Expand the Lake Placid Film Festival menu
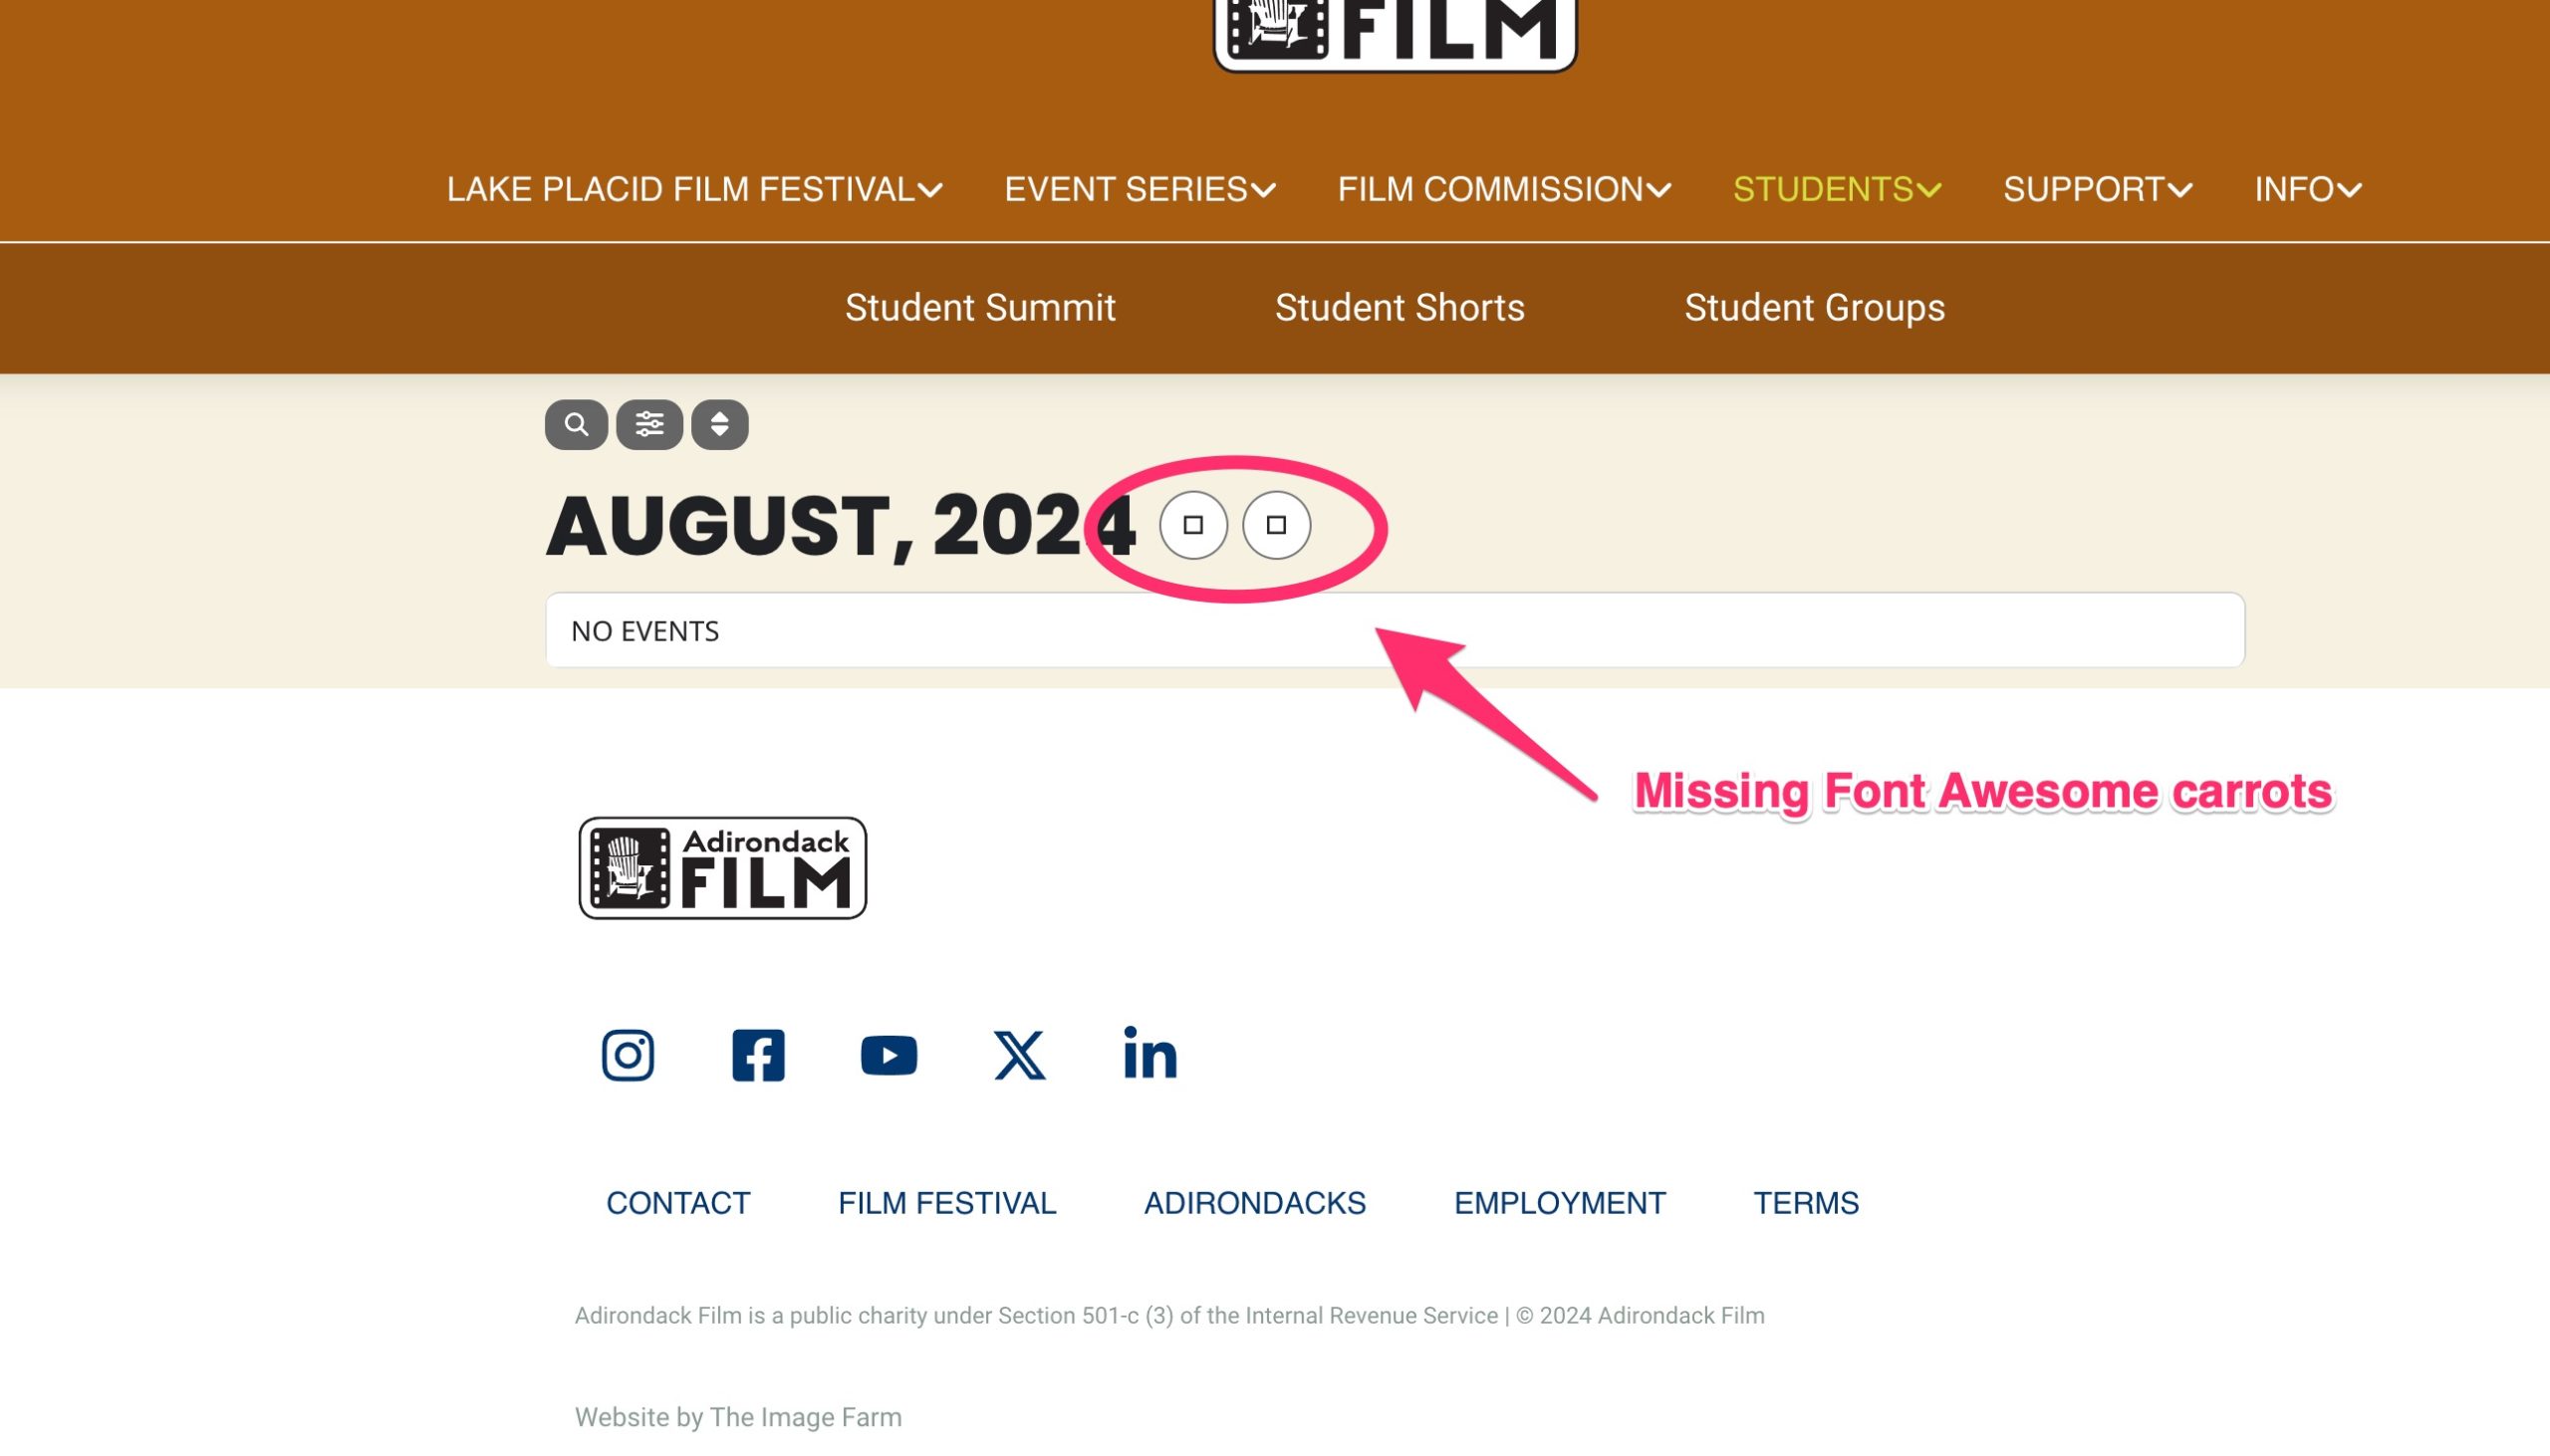The width and height of the screenshot is (2550, 1456). tap(694, 189)
